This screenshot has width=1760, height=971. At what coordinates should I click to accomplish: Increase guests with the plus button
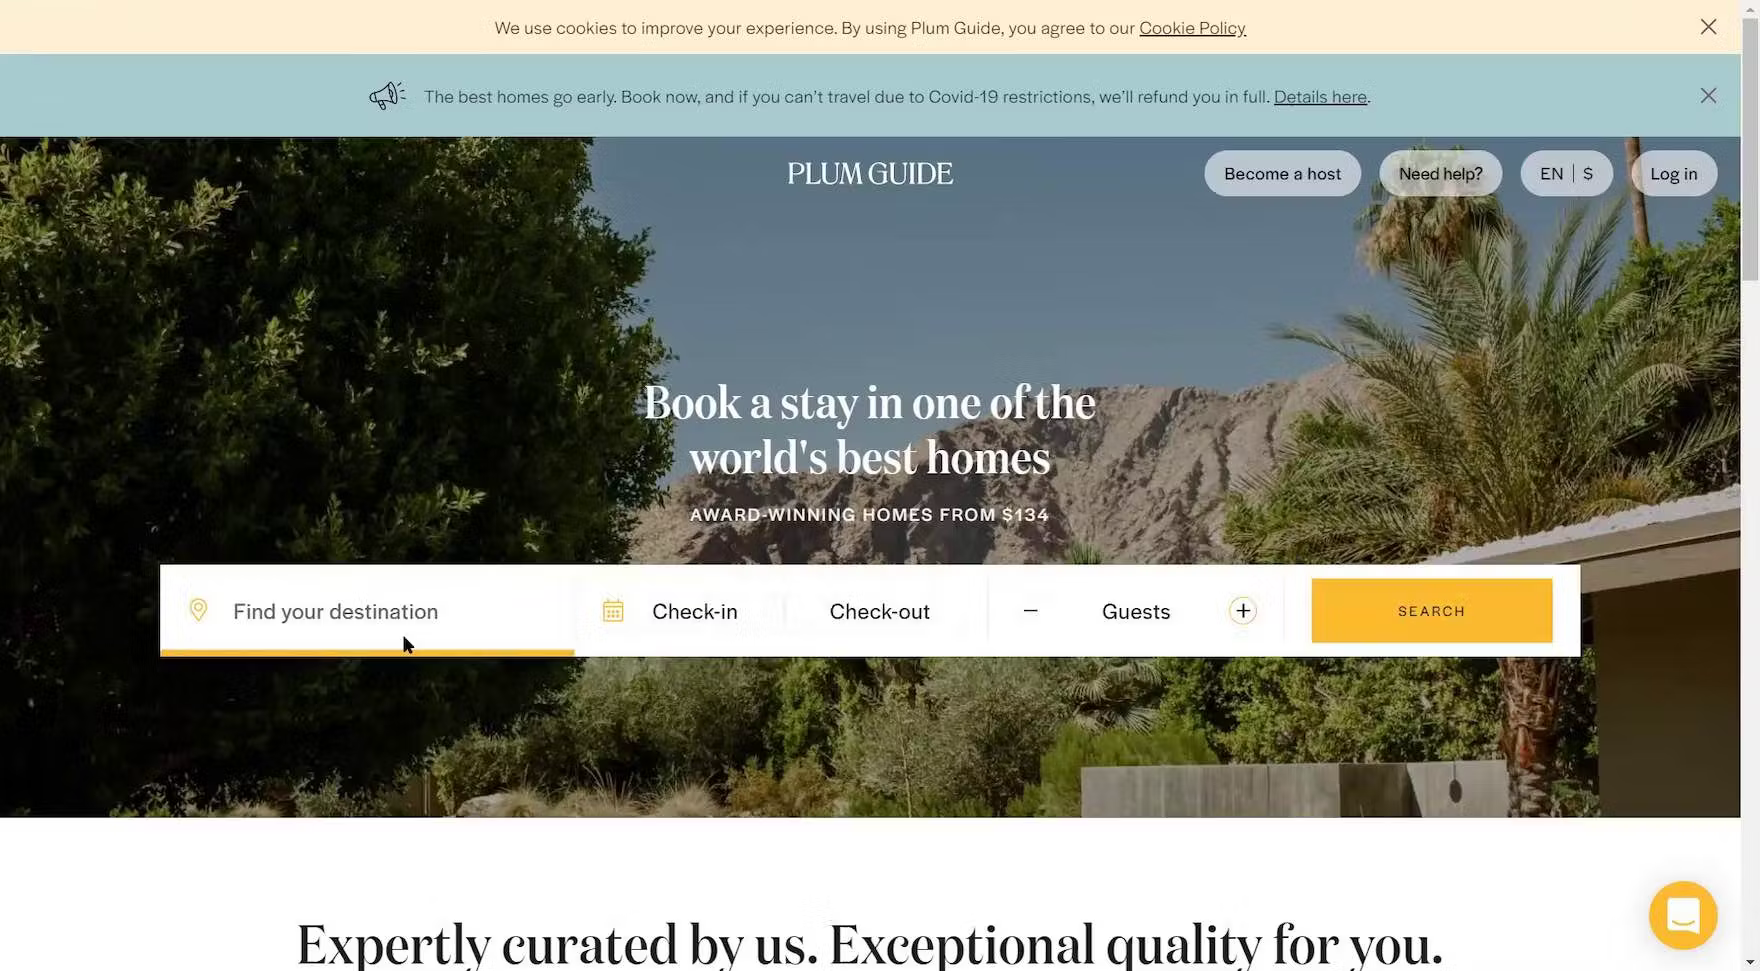1242,610
